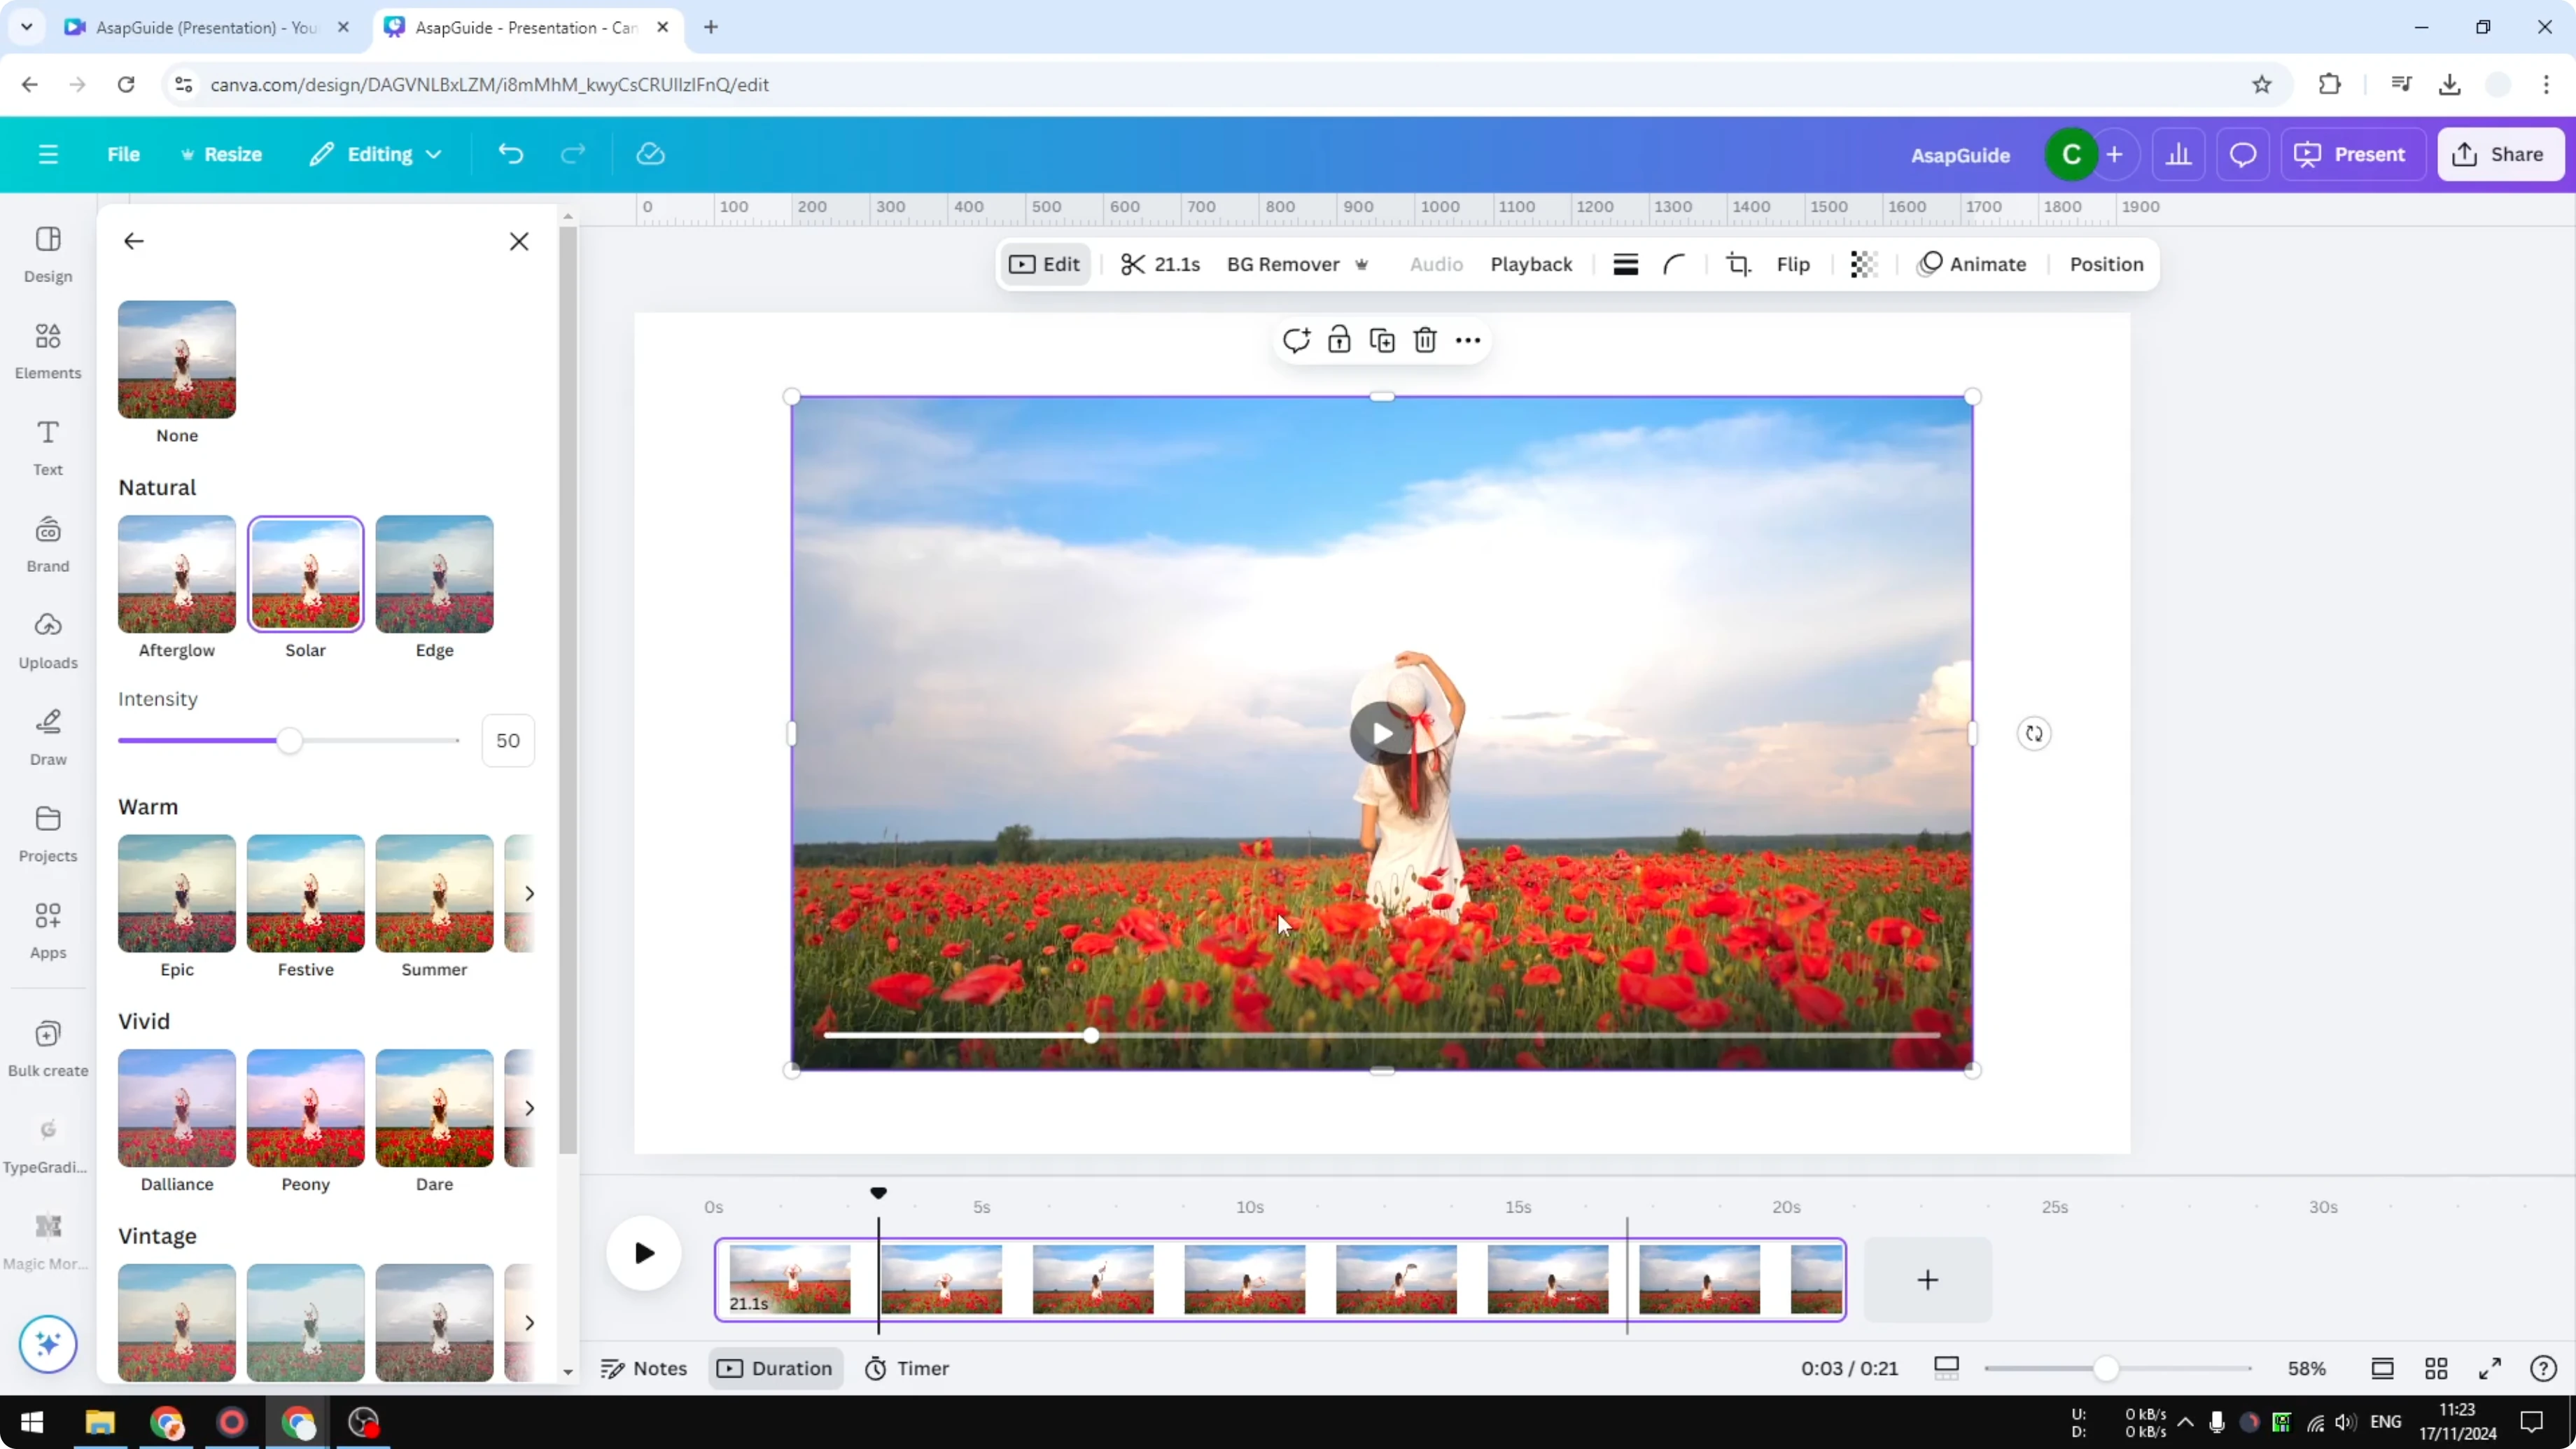This screenshot has height=1449, width=2576.
Task: Select the Elements panel icon
Action: tap(47, 349)
